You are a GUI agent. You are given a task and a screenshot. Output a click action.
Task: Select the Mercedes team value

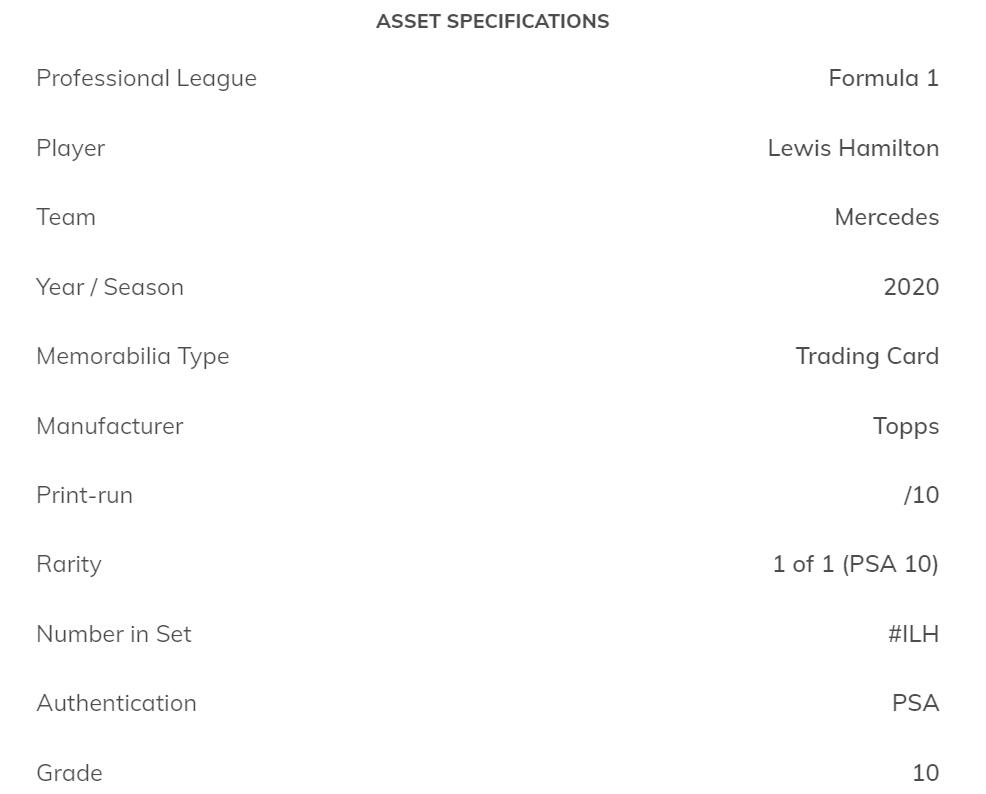(886, 217)
